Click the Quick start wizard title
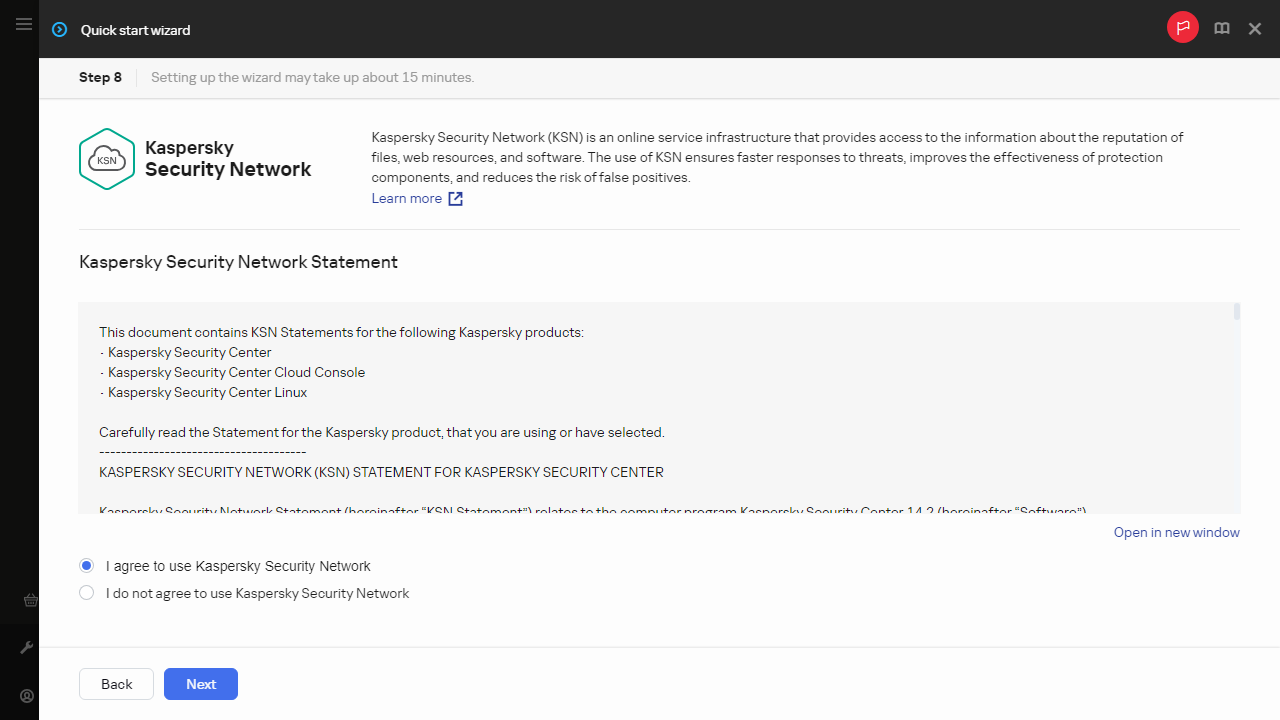Screen dimensions: 1280x720 pyautogui.click(x=135, y=30)
